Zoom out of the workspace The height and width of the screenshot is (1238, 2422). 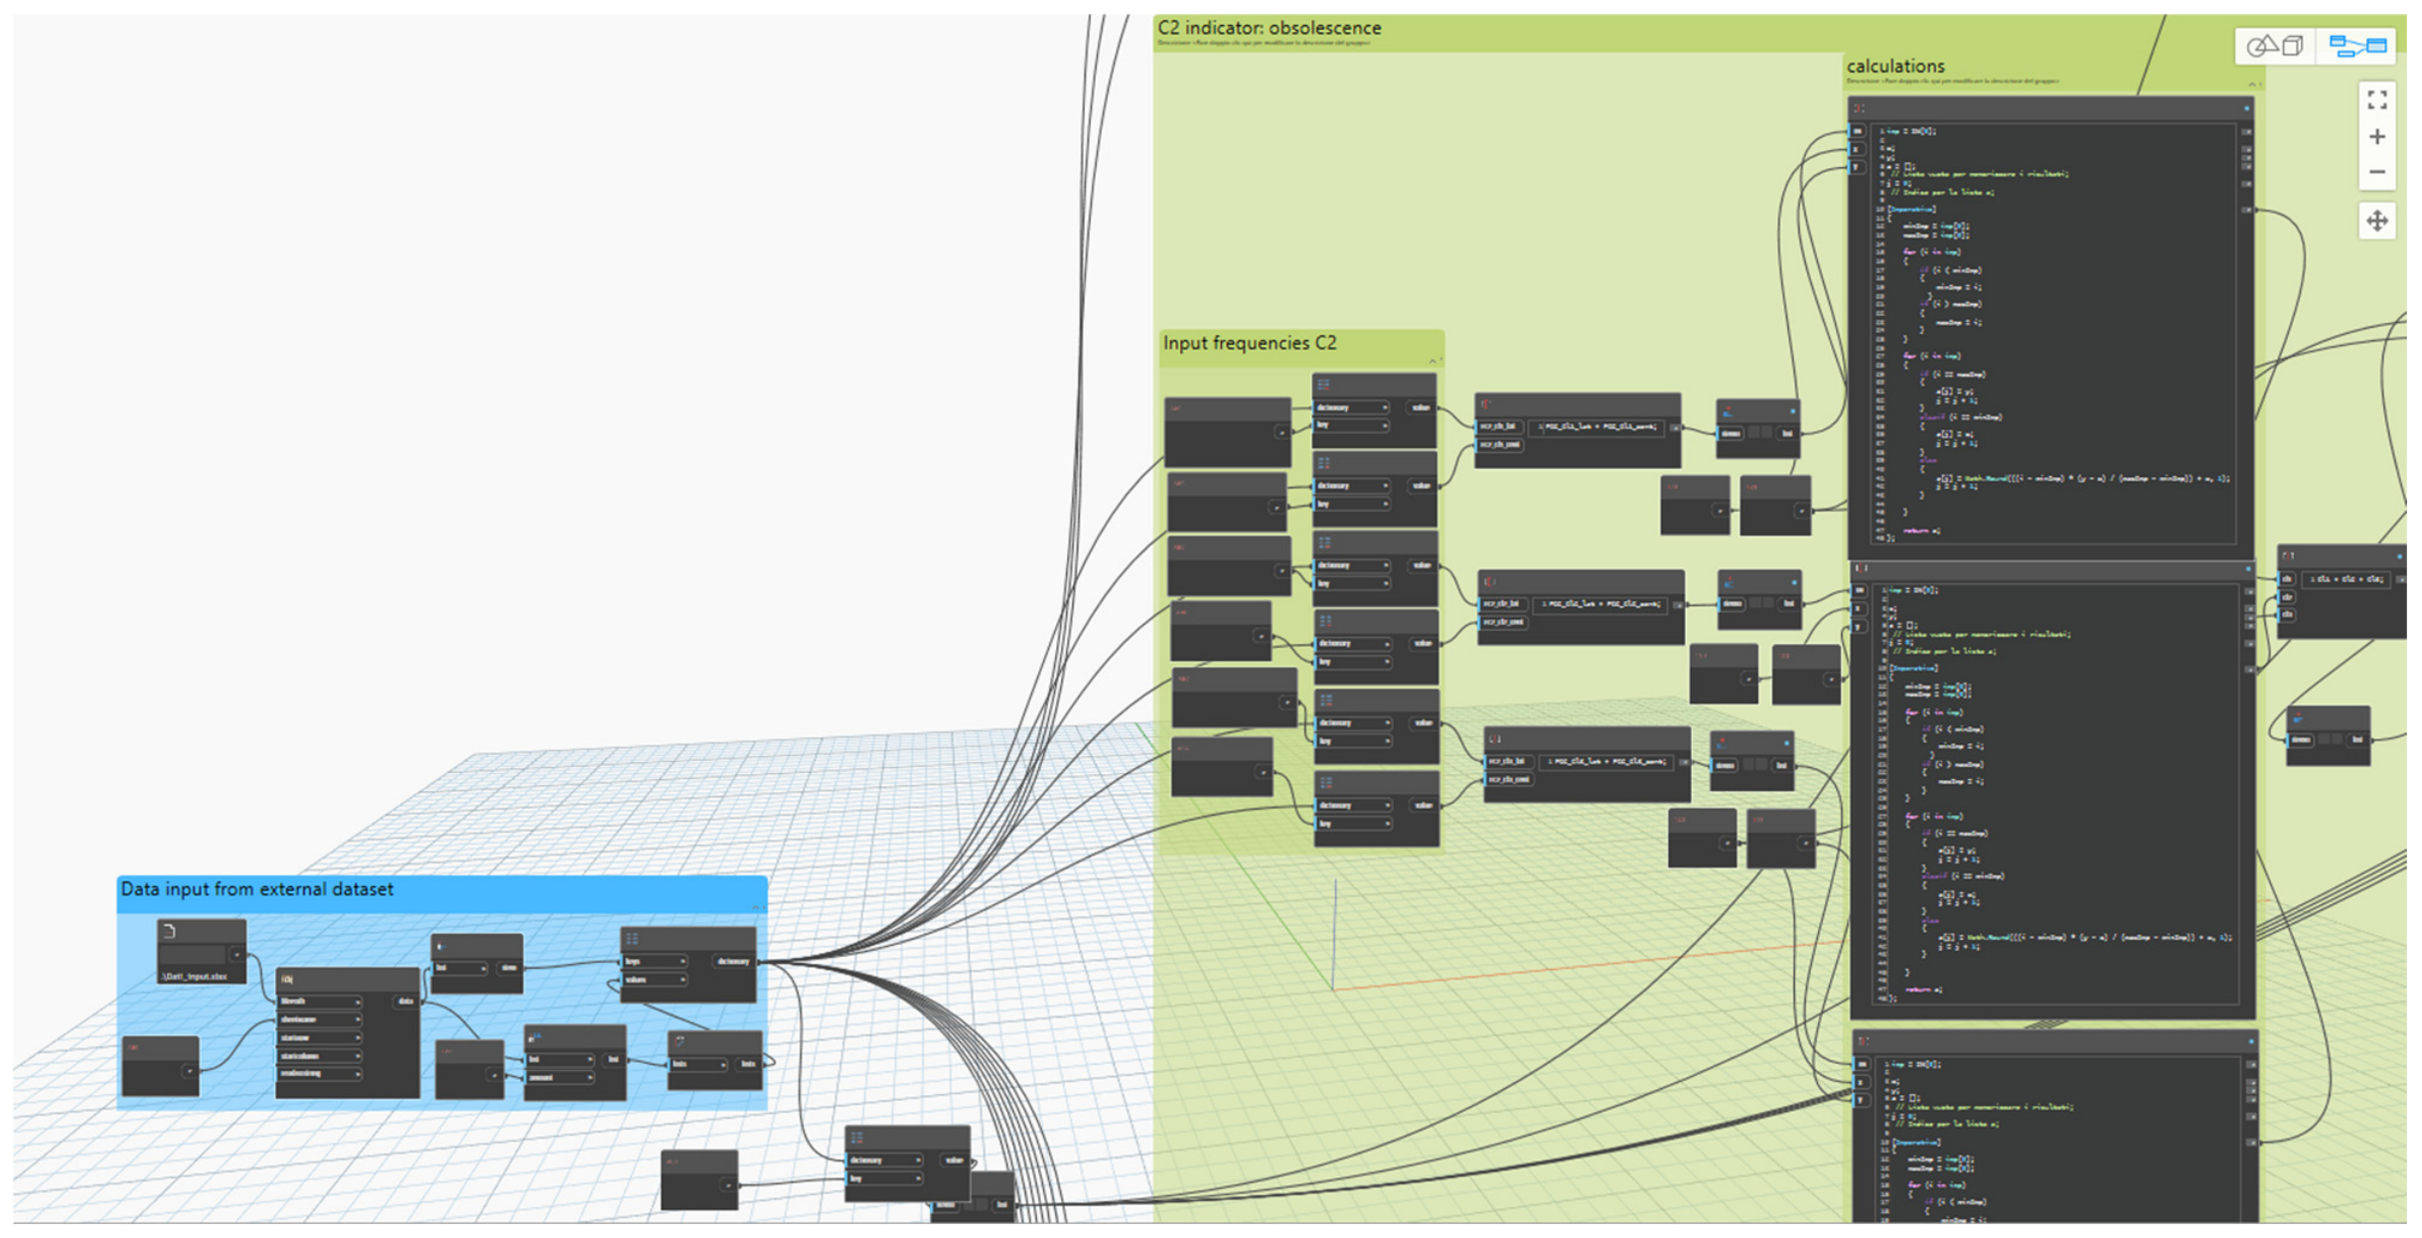click(2377, 172)
